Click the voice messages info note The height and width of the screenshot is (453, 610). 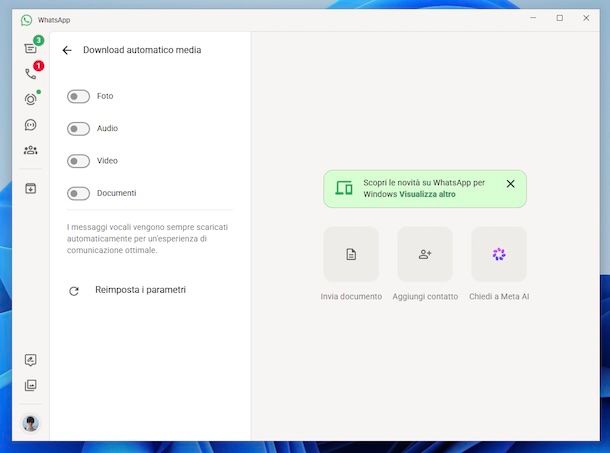tap(147, 239)
